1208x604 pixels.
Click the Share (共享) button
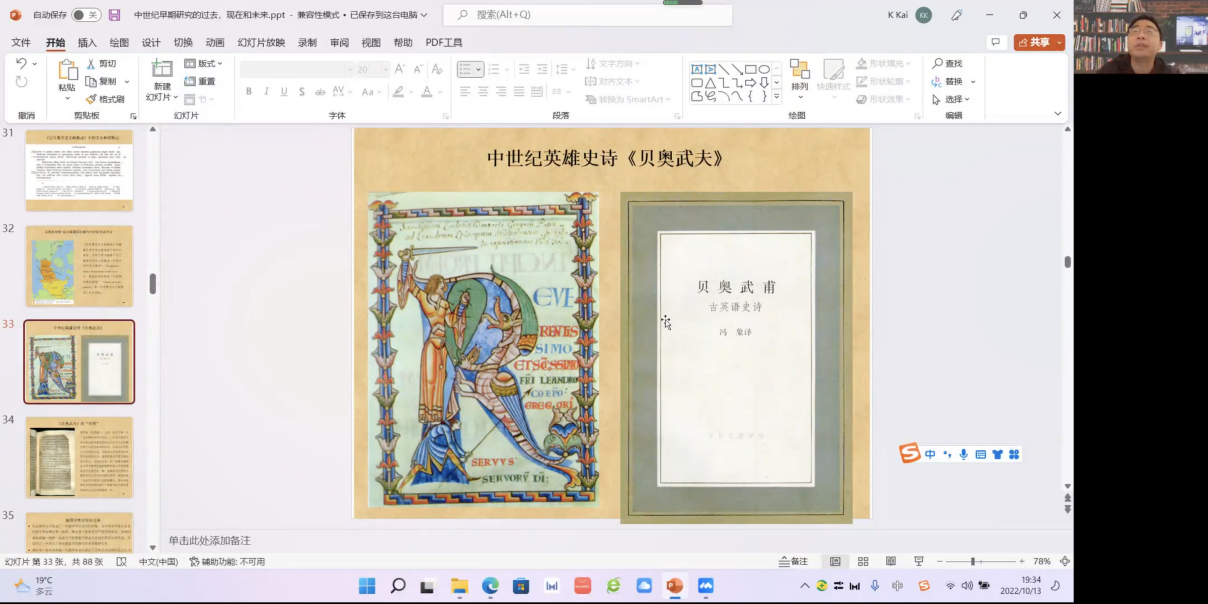pyautogui.click(x=1039, y=42)
